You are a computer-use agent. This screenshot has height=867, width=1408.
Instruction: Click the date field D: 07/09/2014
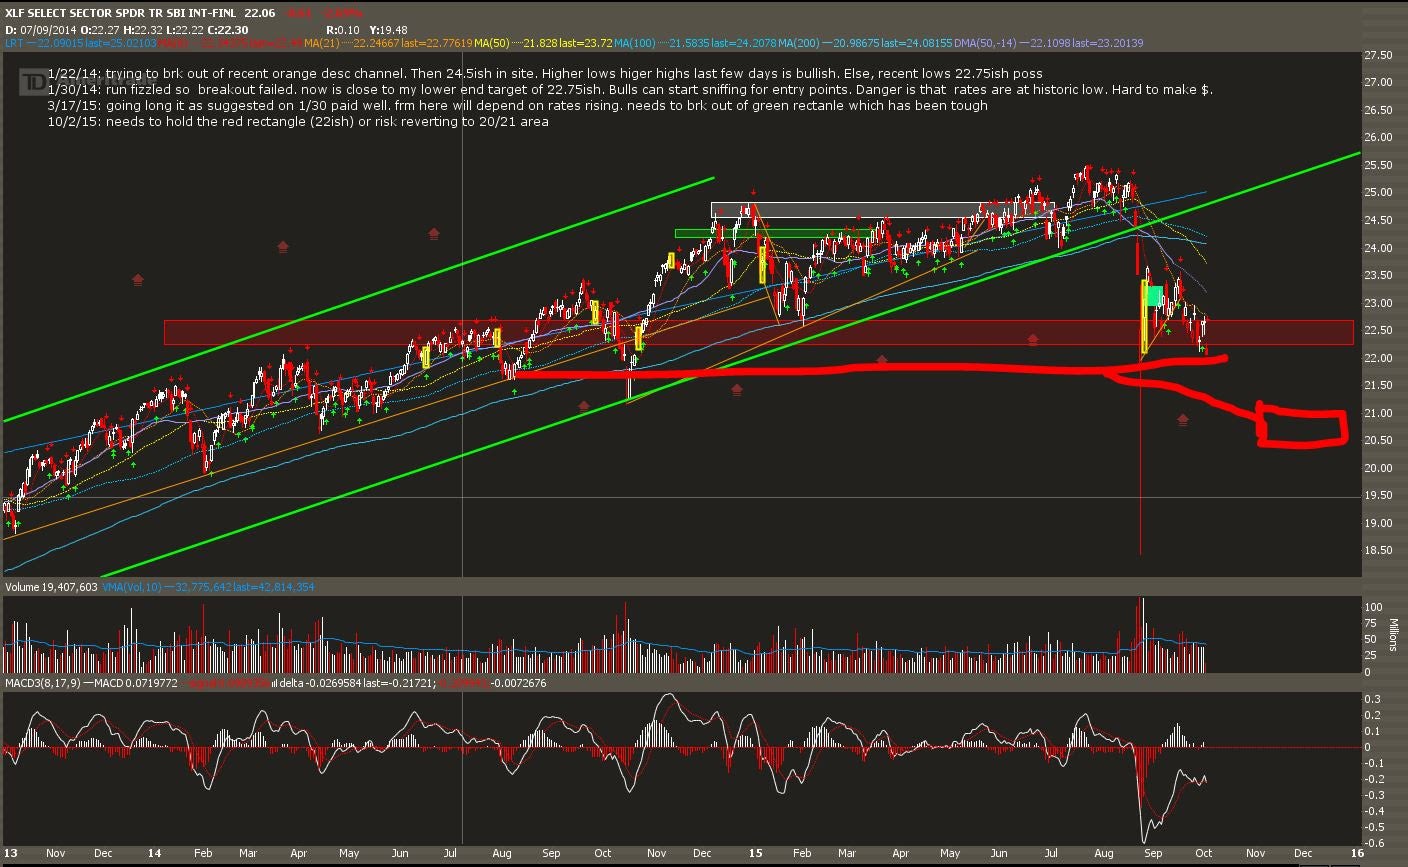[40, 30]
